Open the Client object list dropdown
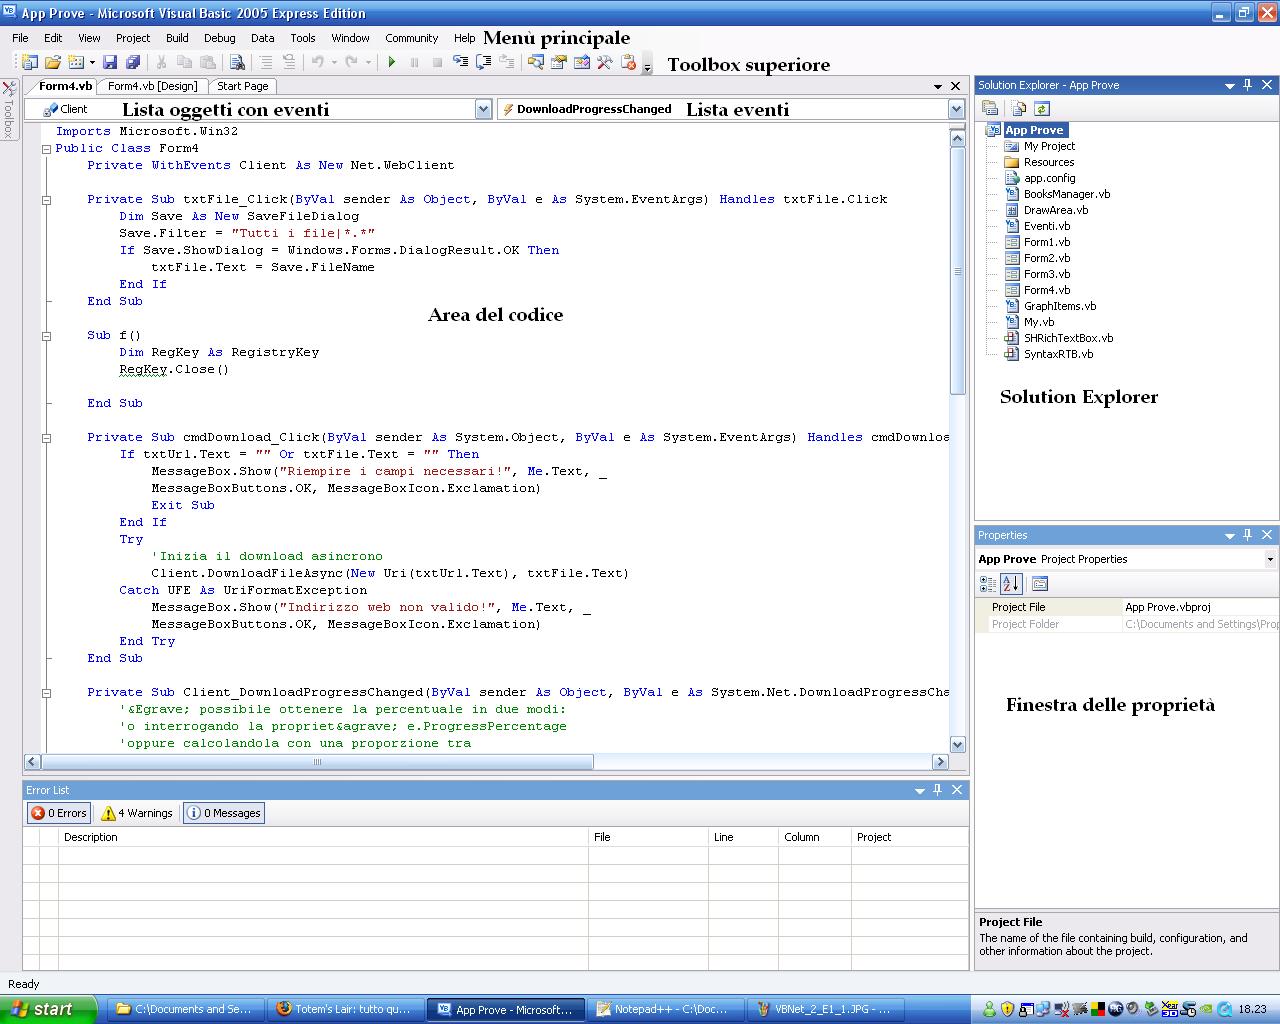 (x=483, y=109)
